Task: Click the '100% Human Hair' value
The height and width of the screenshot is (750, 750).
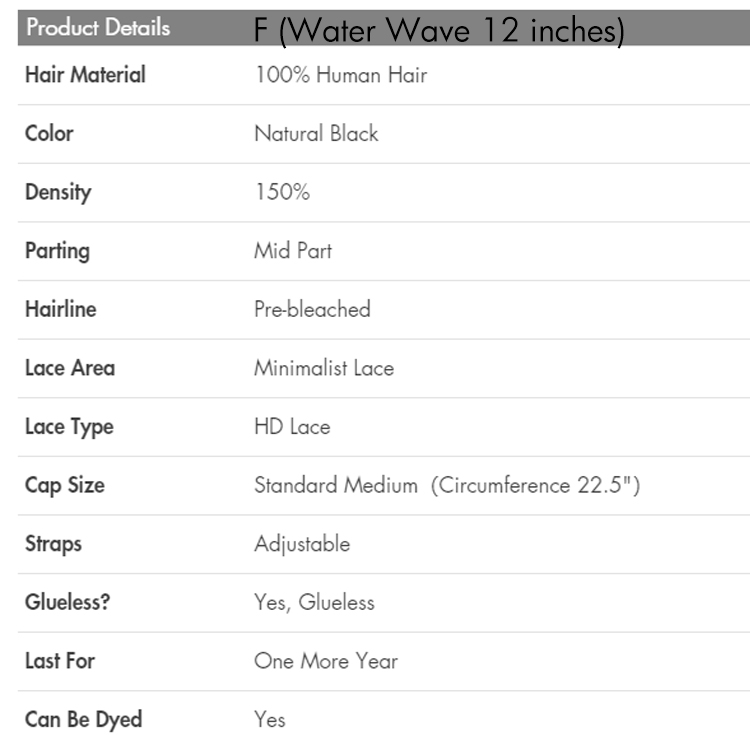Action: pyautogui.click(x=340, y=75)
